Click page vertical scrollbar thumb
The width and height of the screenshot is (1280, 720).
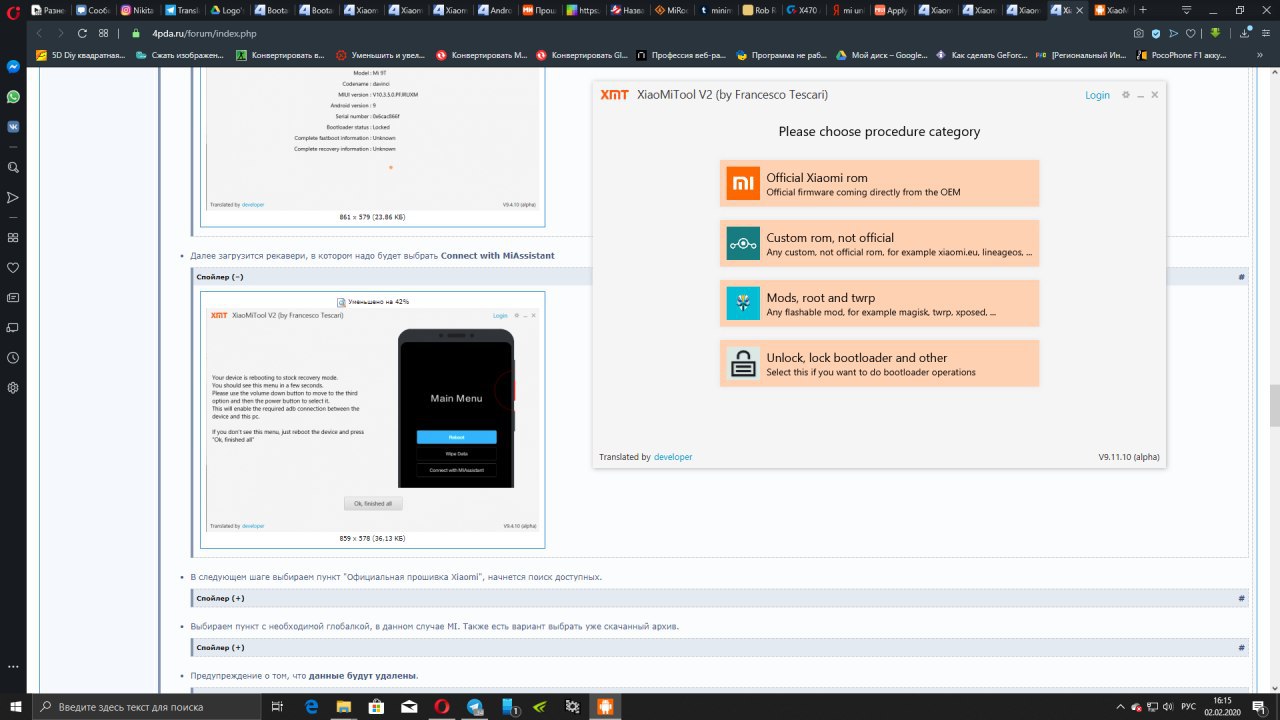tap(1274, 405)
